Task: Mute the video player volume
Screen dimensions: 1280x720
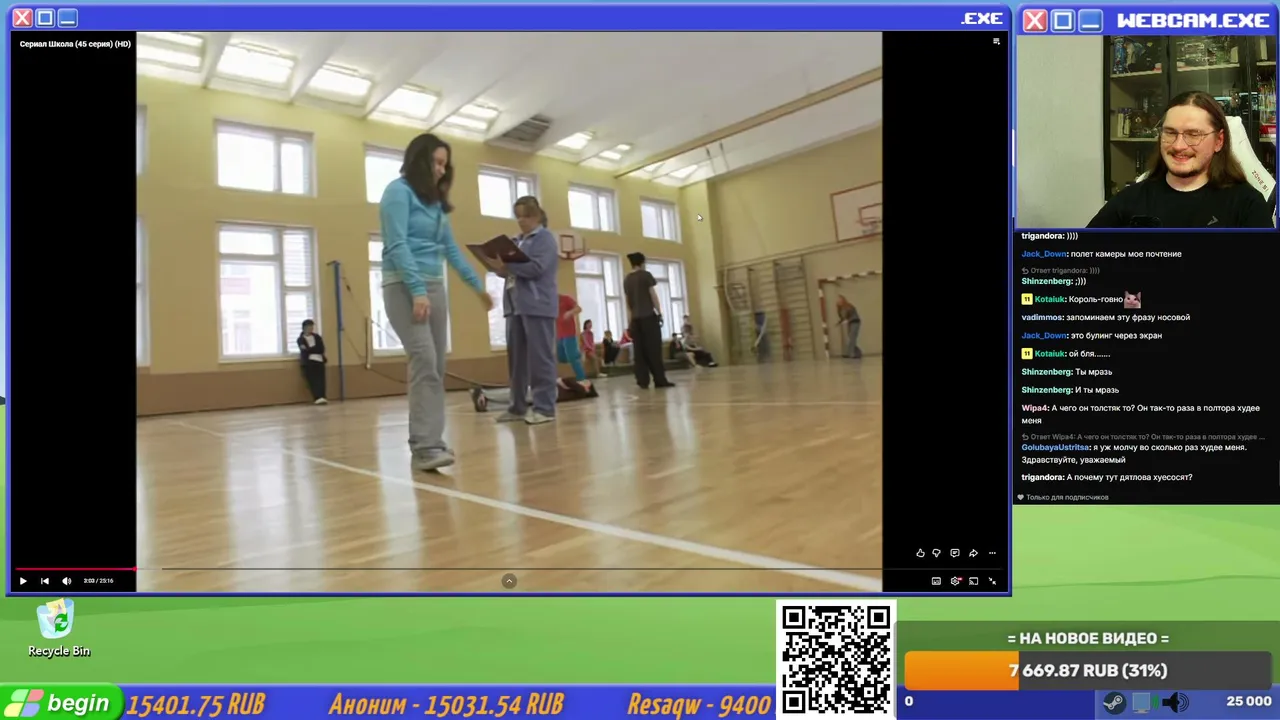Action: (x=67, y=581)
